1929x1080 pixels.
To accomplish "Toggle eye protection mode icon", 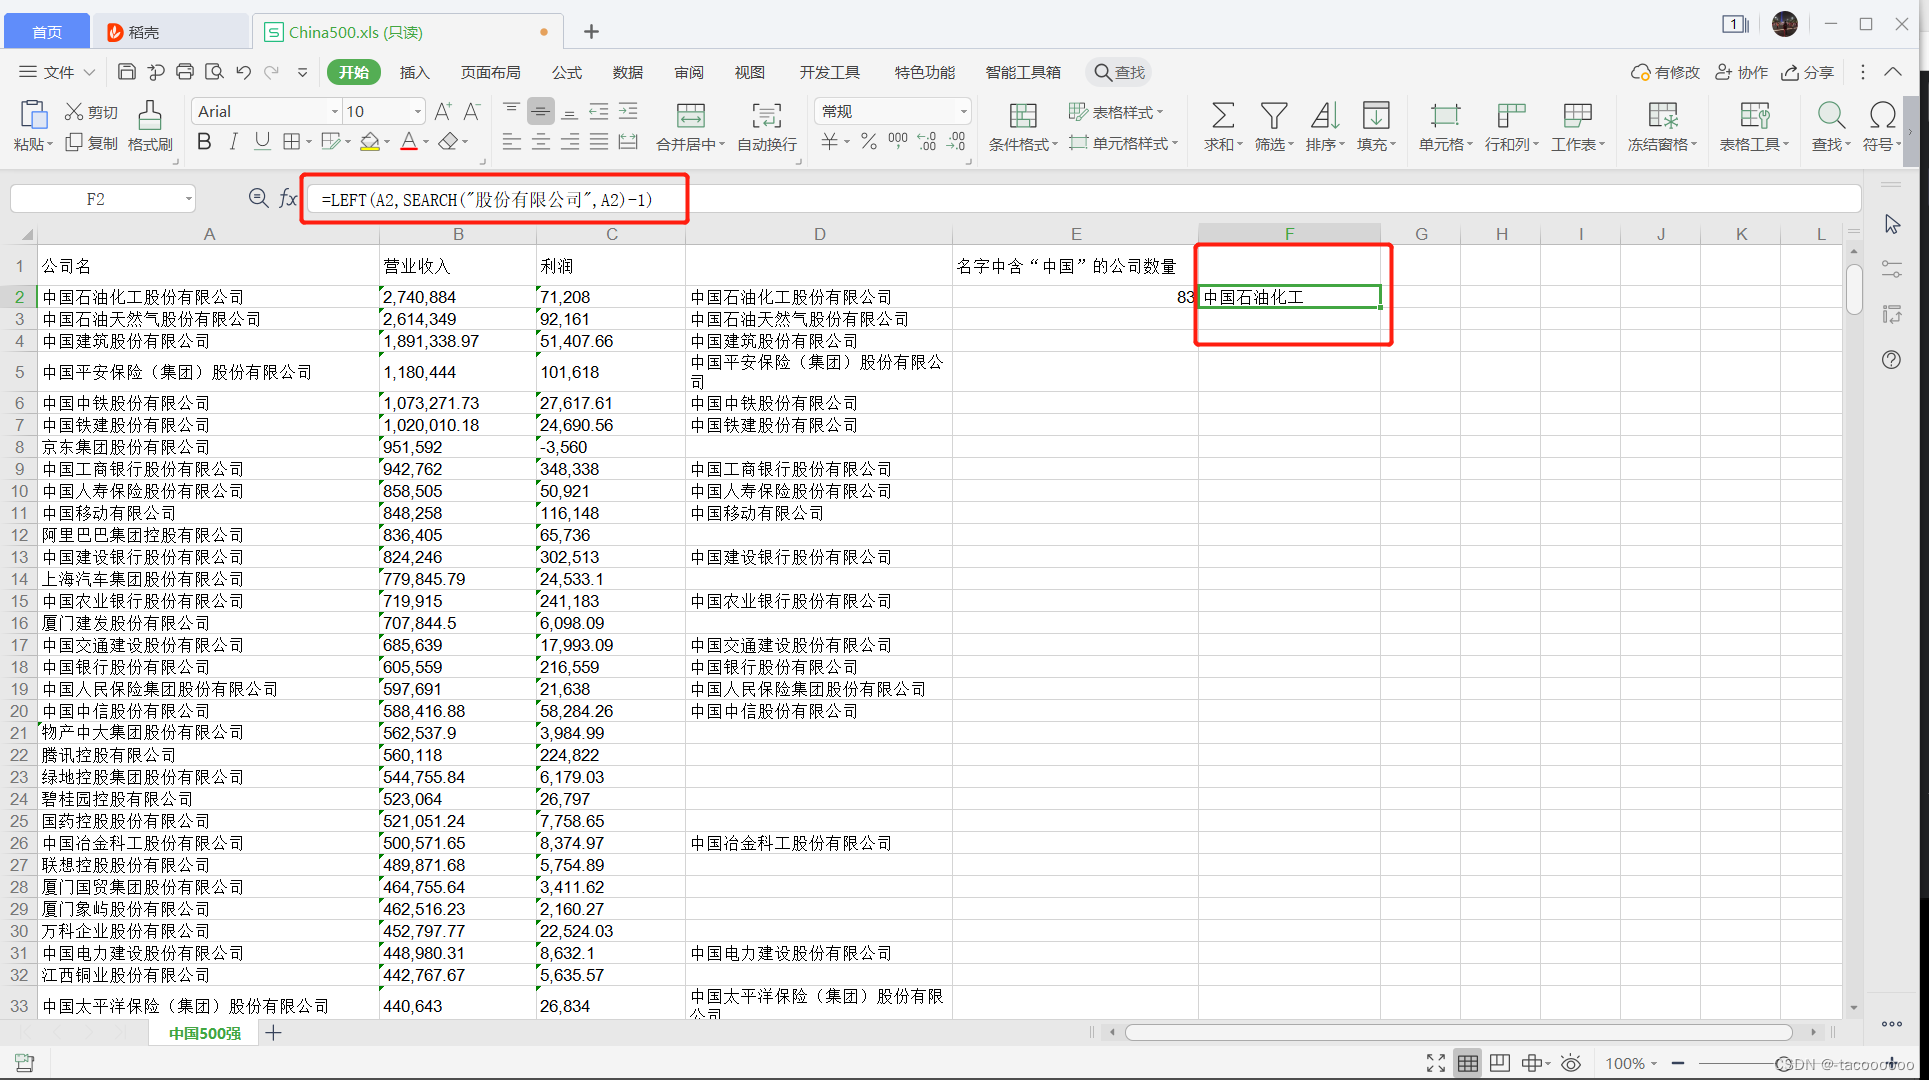I will pos(1571,1063).
